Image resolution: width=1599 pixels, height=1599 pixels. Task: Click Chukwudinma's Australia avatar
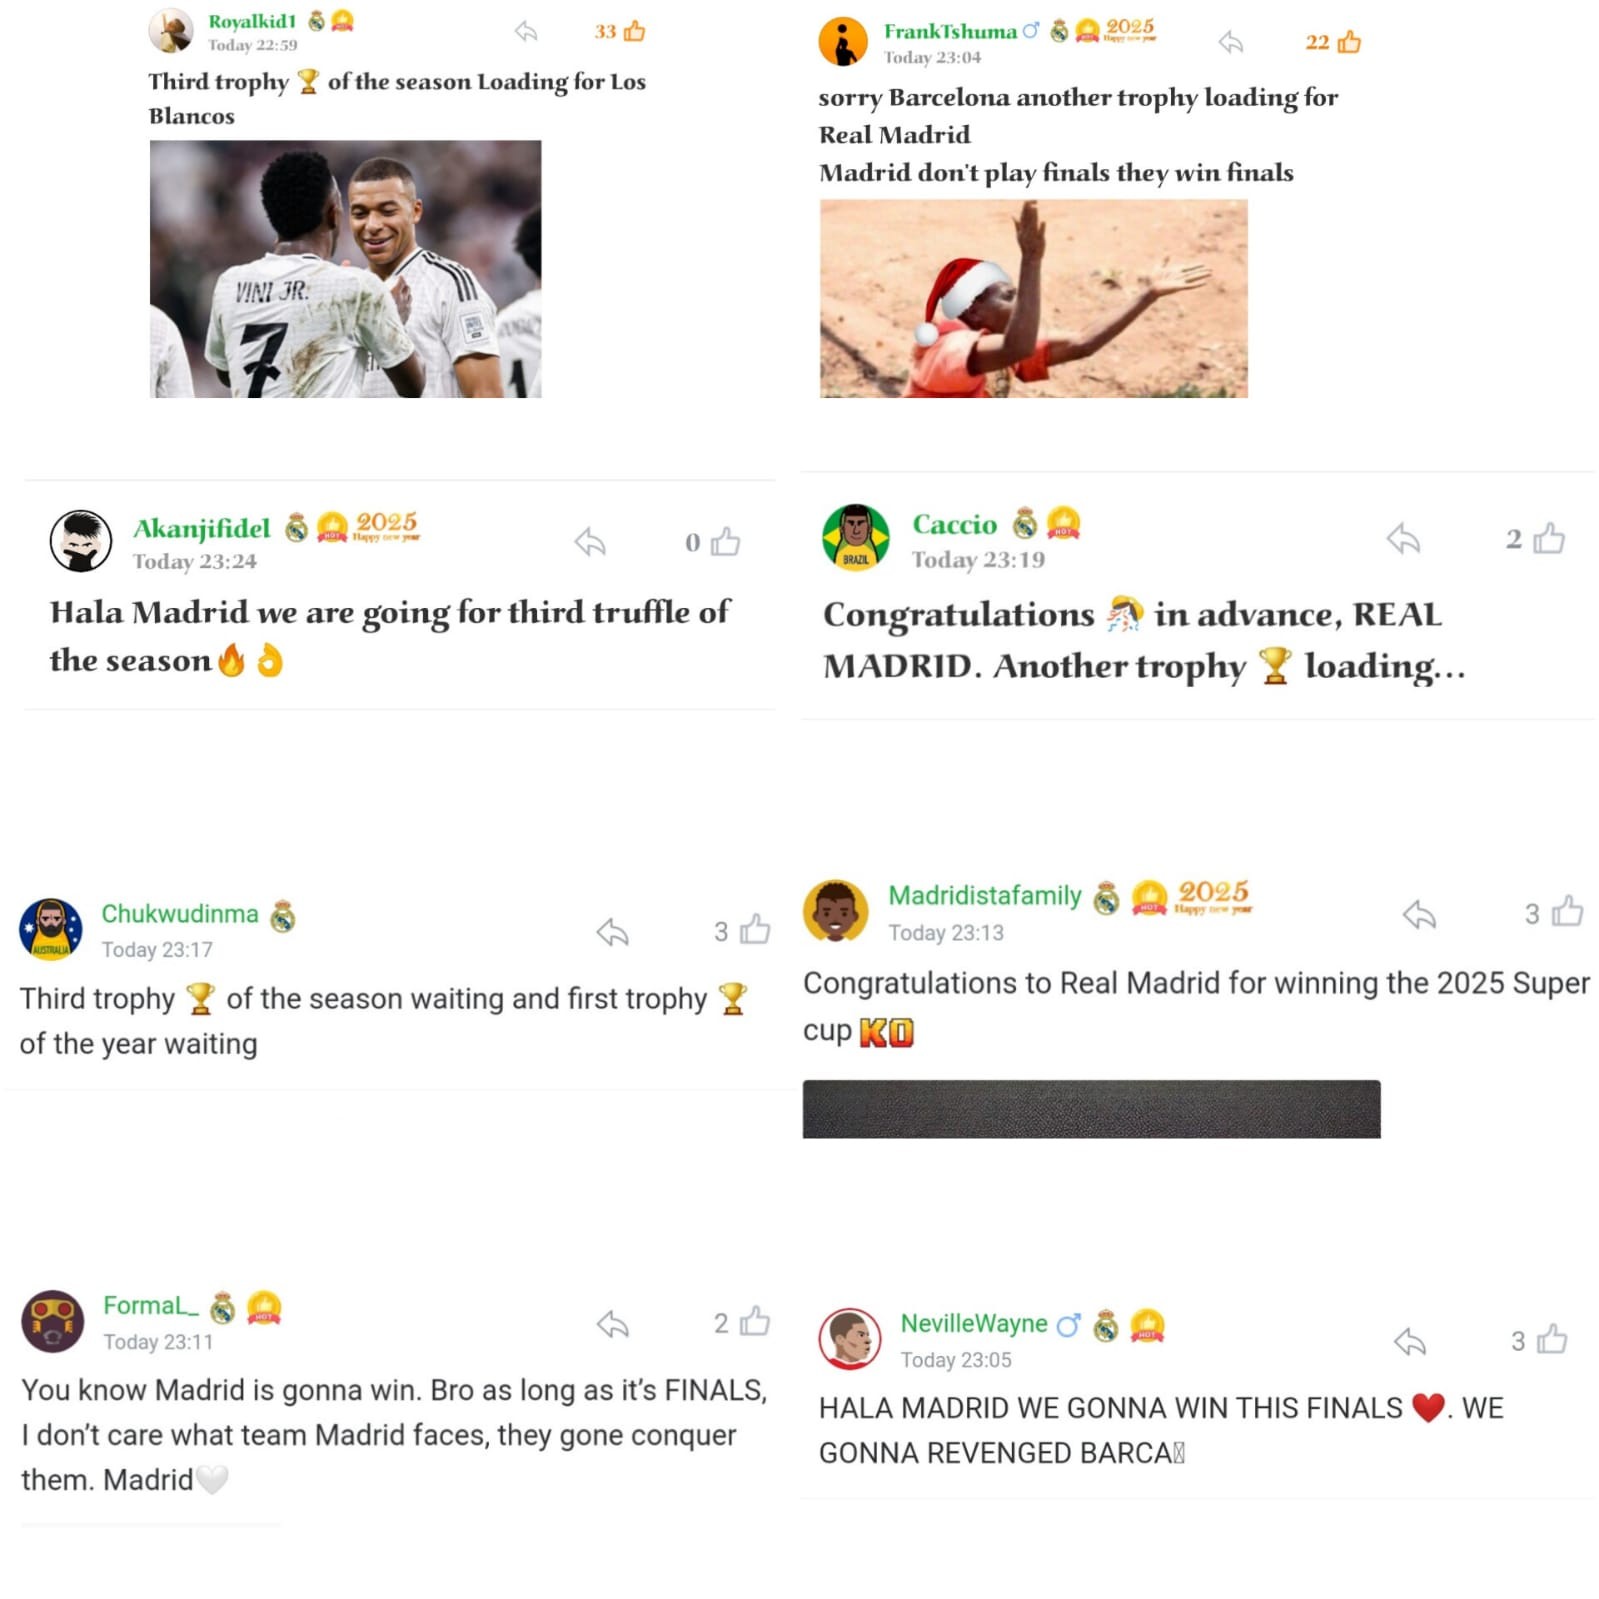coord(51,929)
